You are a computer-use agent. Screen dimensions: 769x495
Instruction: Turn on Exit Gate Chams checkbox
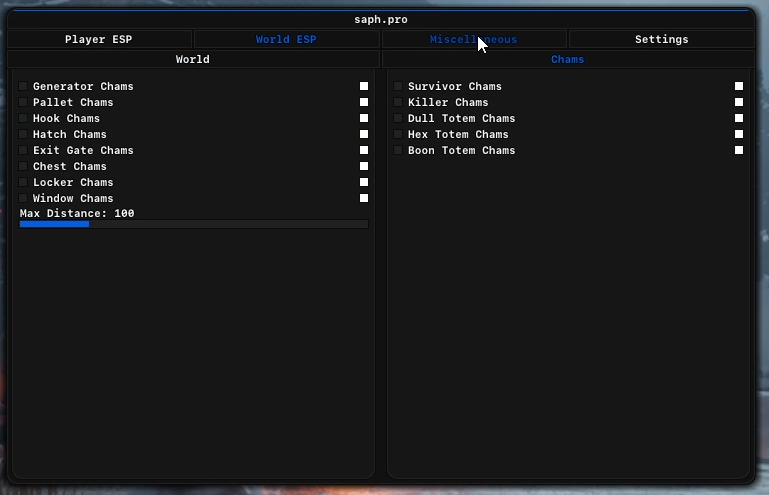click(x=23, y=150)
